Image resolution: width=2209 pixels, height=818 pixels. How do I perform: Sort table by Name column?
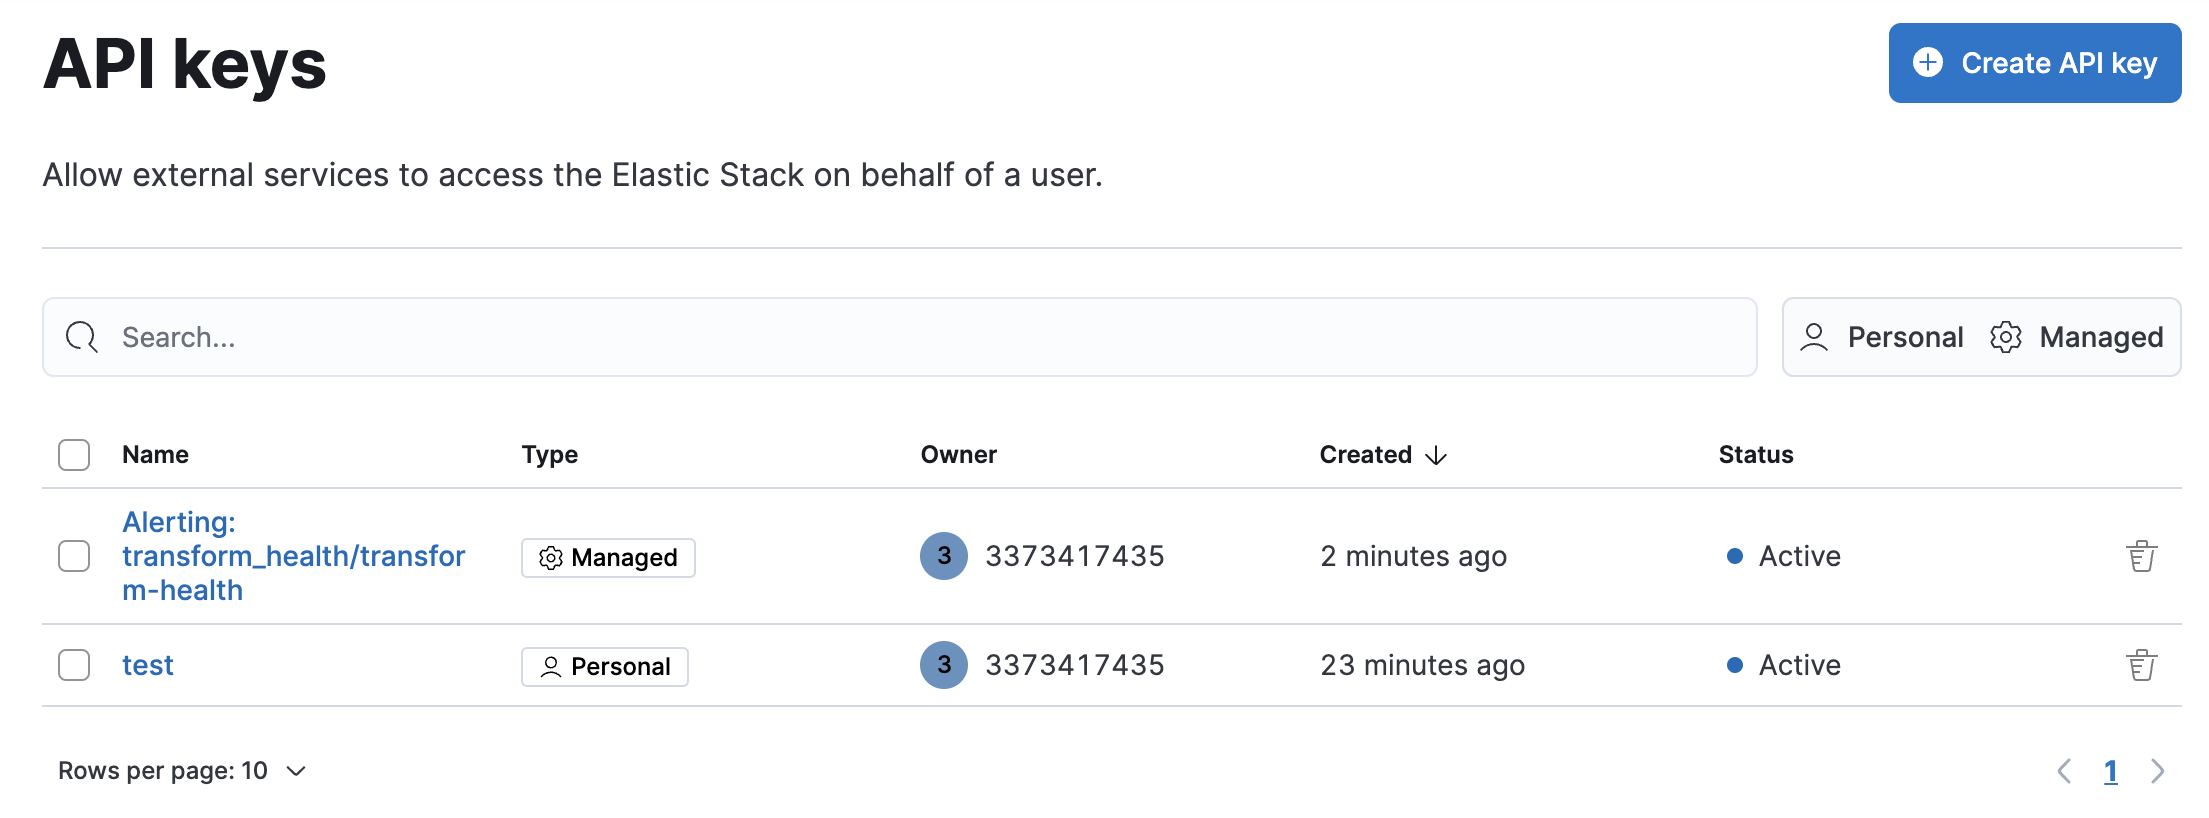[155, 455]
